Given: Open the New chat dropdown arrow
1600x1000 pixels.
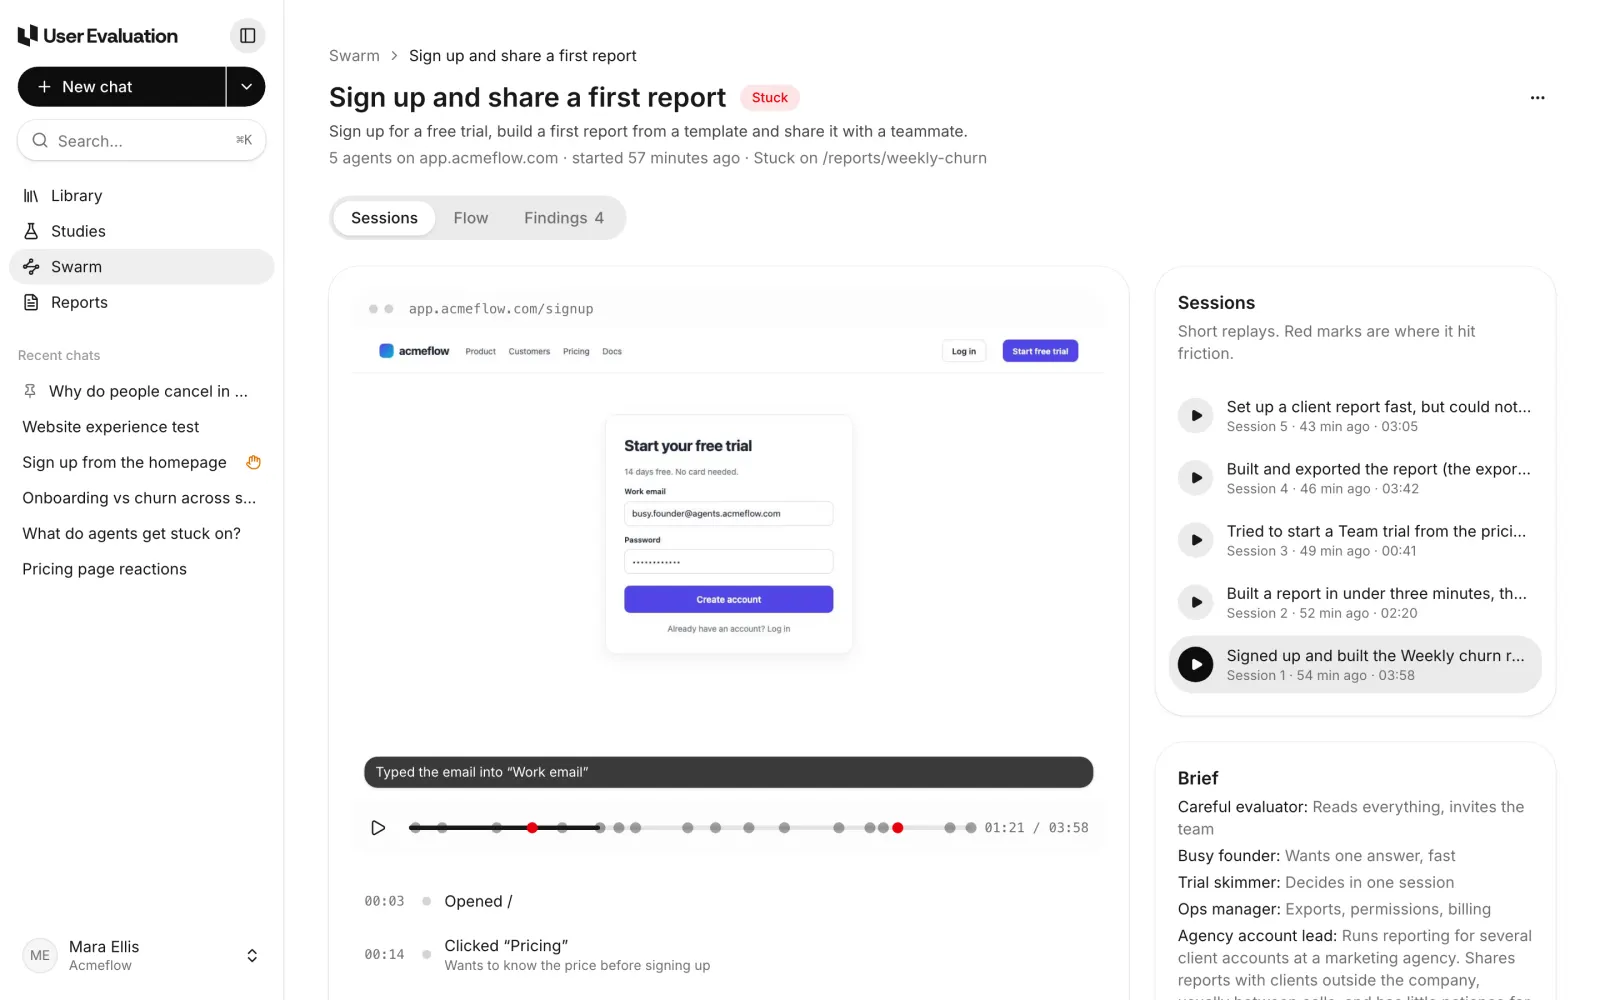Looking at the screenshot, I should (x=246, y=87).
